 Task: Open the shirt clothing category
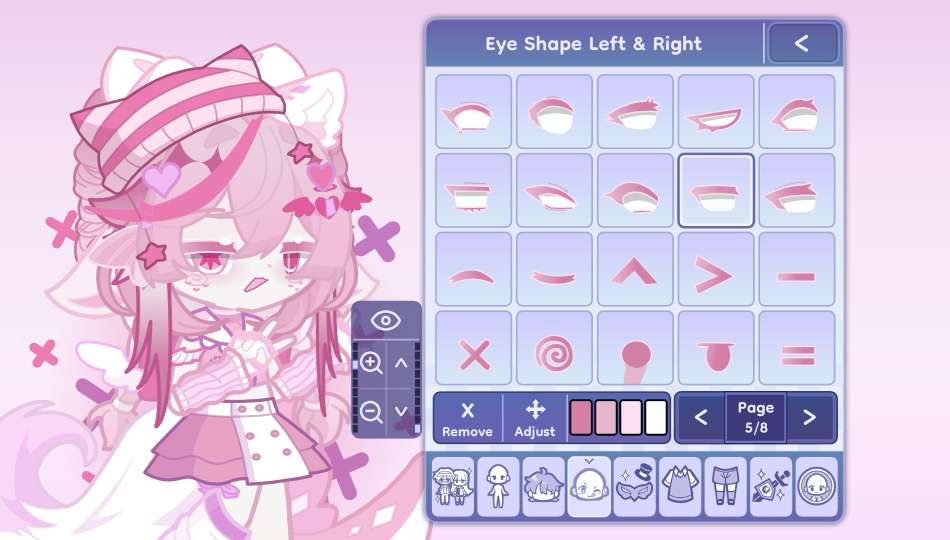point(680,487)
